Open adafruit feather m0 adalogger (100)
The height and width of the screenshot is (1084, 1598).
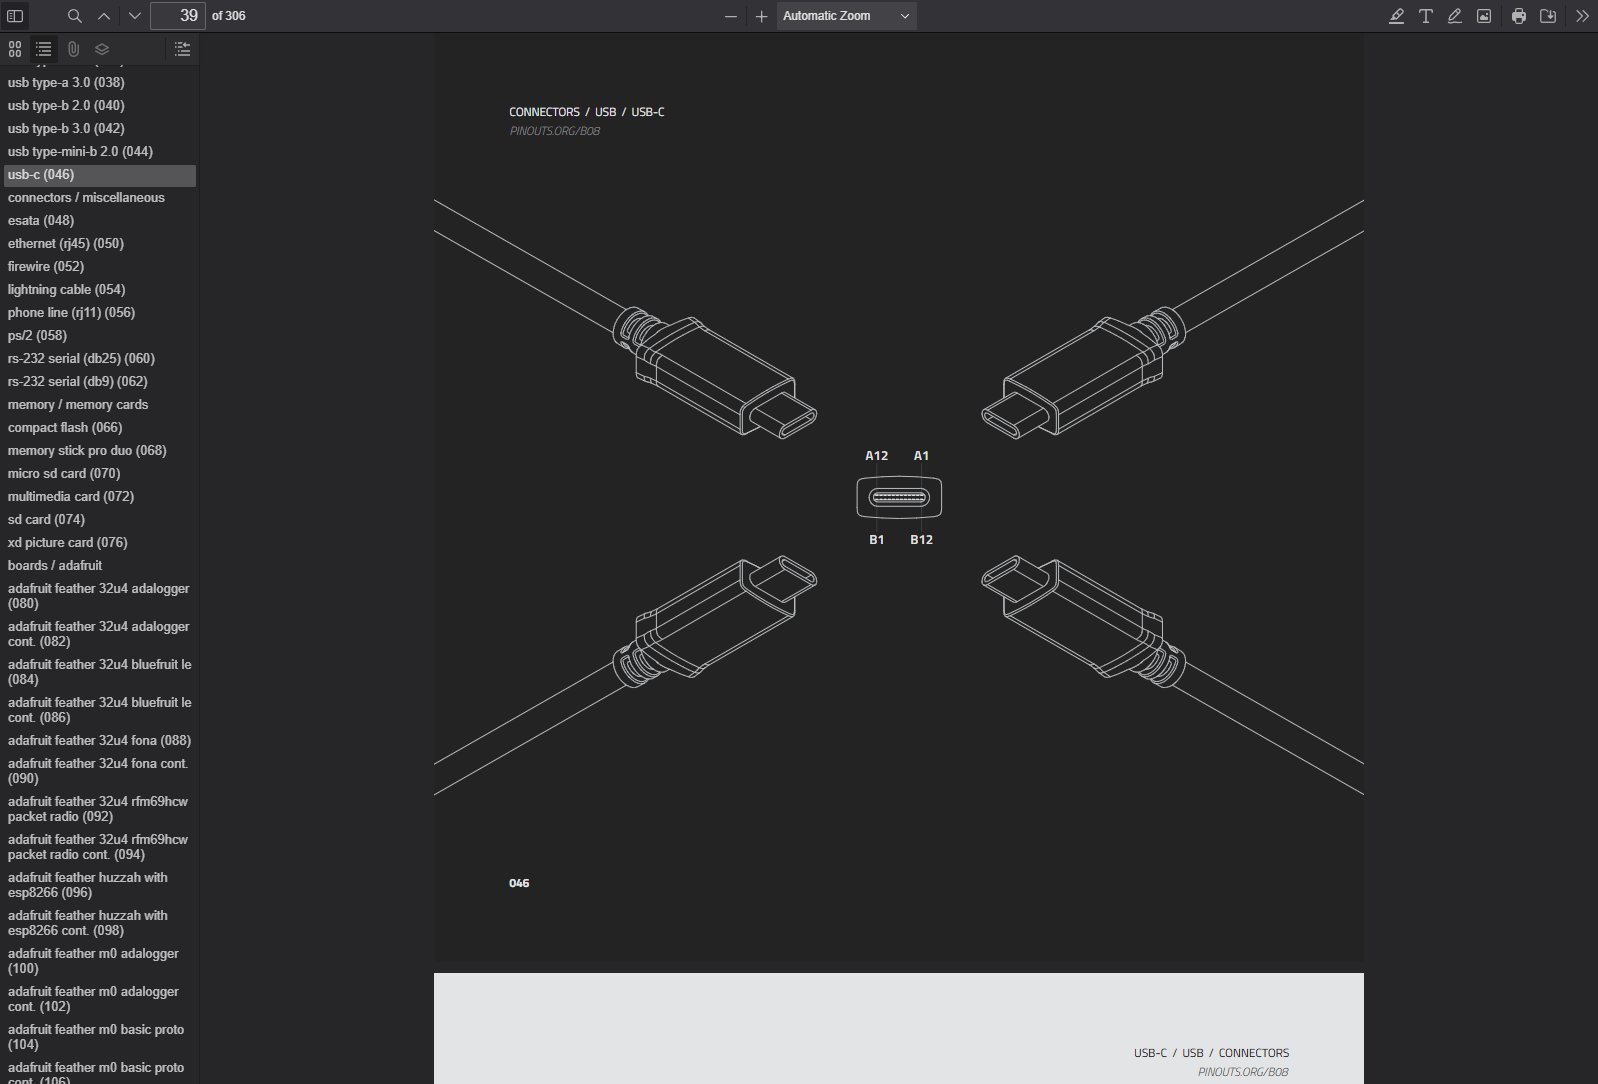click(93, 961)
